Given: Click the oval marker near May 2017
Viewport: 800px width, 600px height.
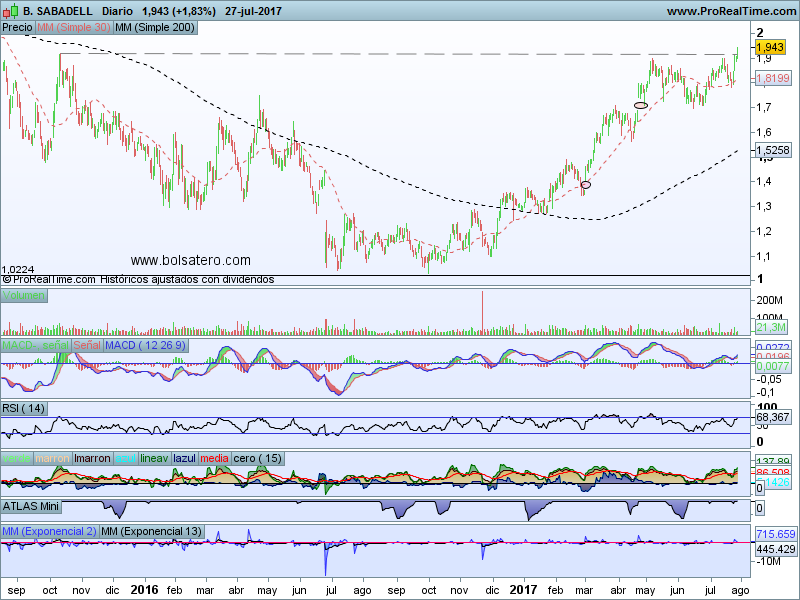Looking at the screenshot, I should [641, 104].
